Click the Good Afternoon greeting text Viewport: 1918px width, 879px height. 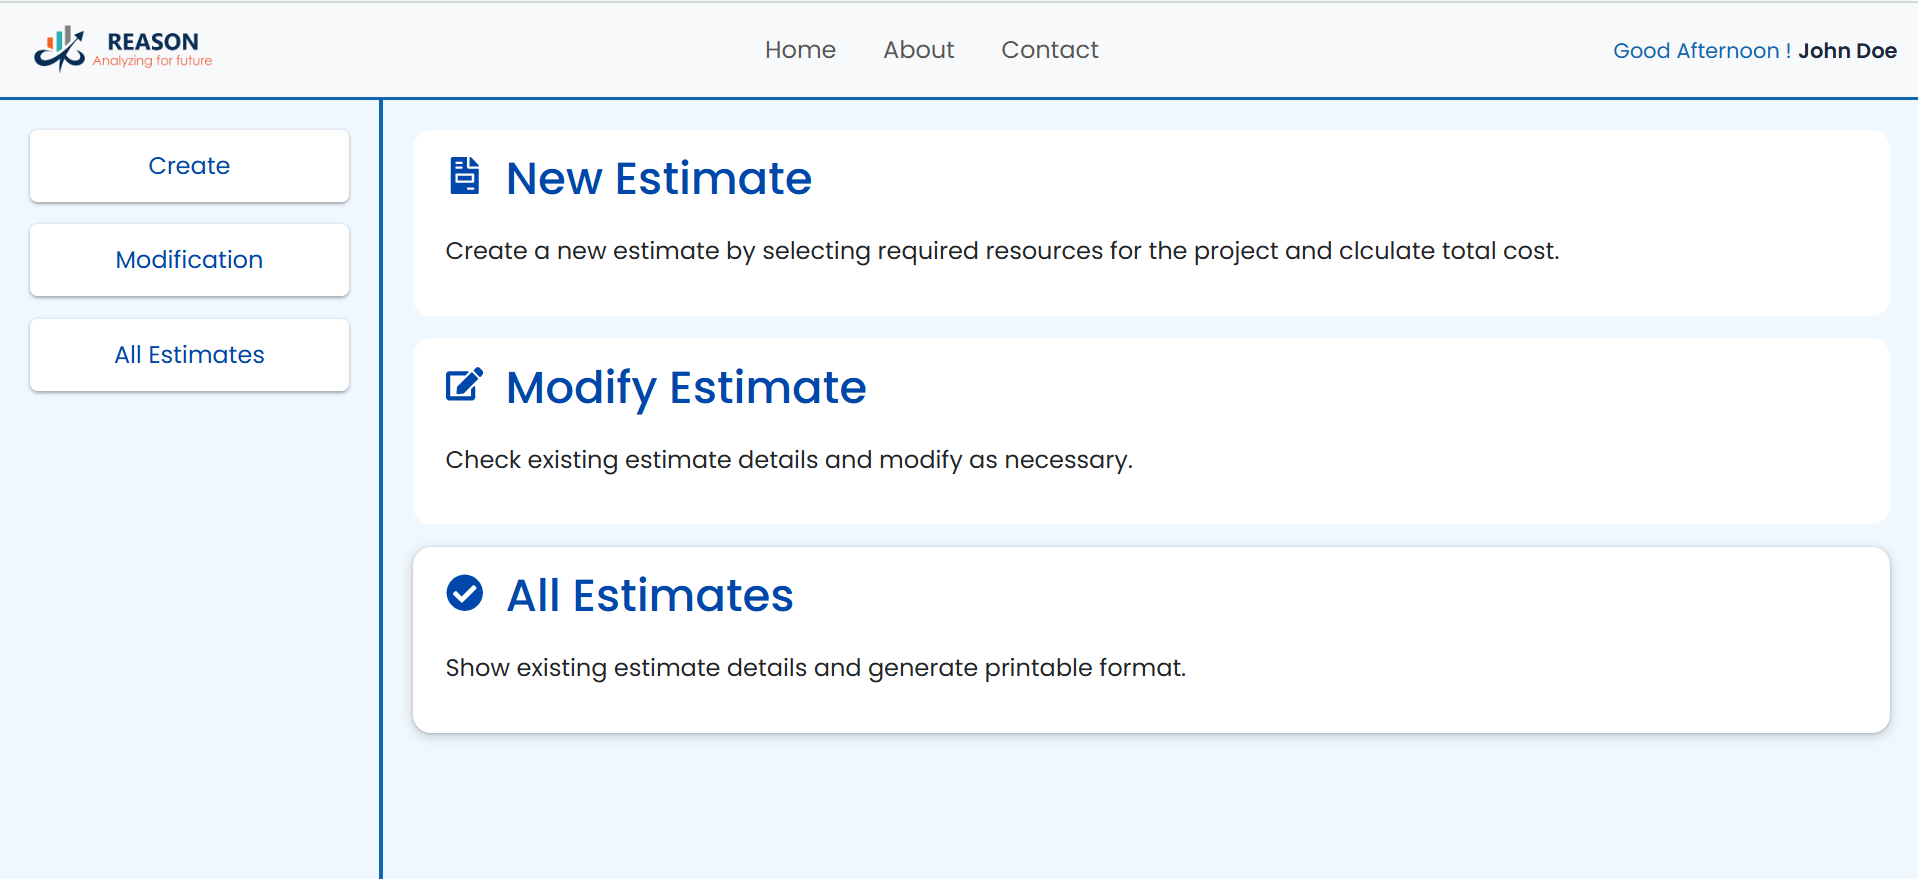1701,51
